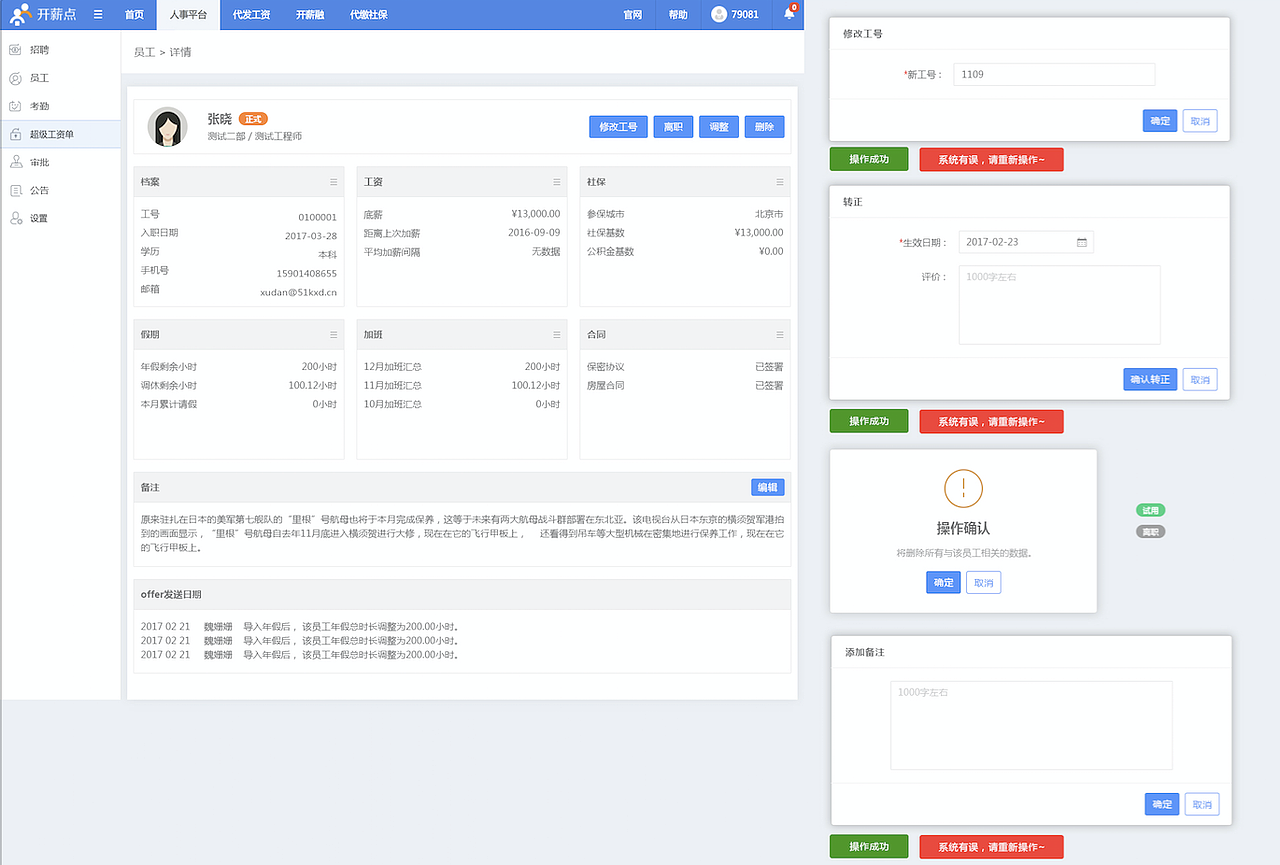Screen dimensions: 1280x865
Task: Click the 保密协议 status 已签署
Action: click(x=769, y=367)
